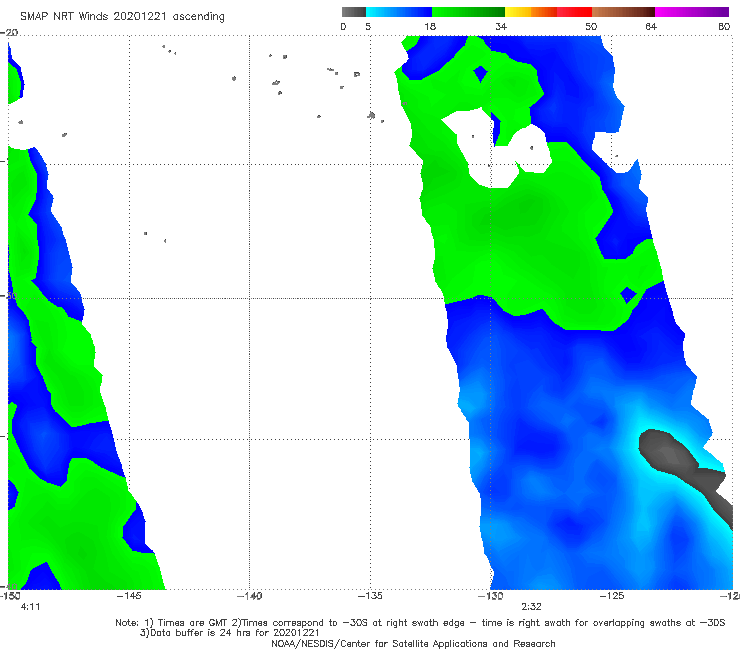Screen dimensions: 740x650
Task: Click the gray segment of the color bar
Action: [x=354, y=12]
